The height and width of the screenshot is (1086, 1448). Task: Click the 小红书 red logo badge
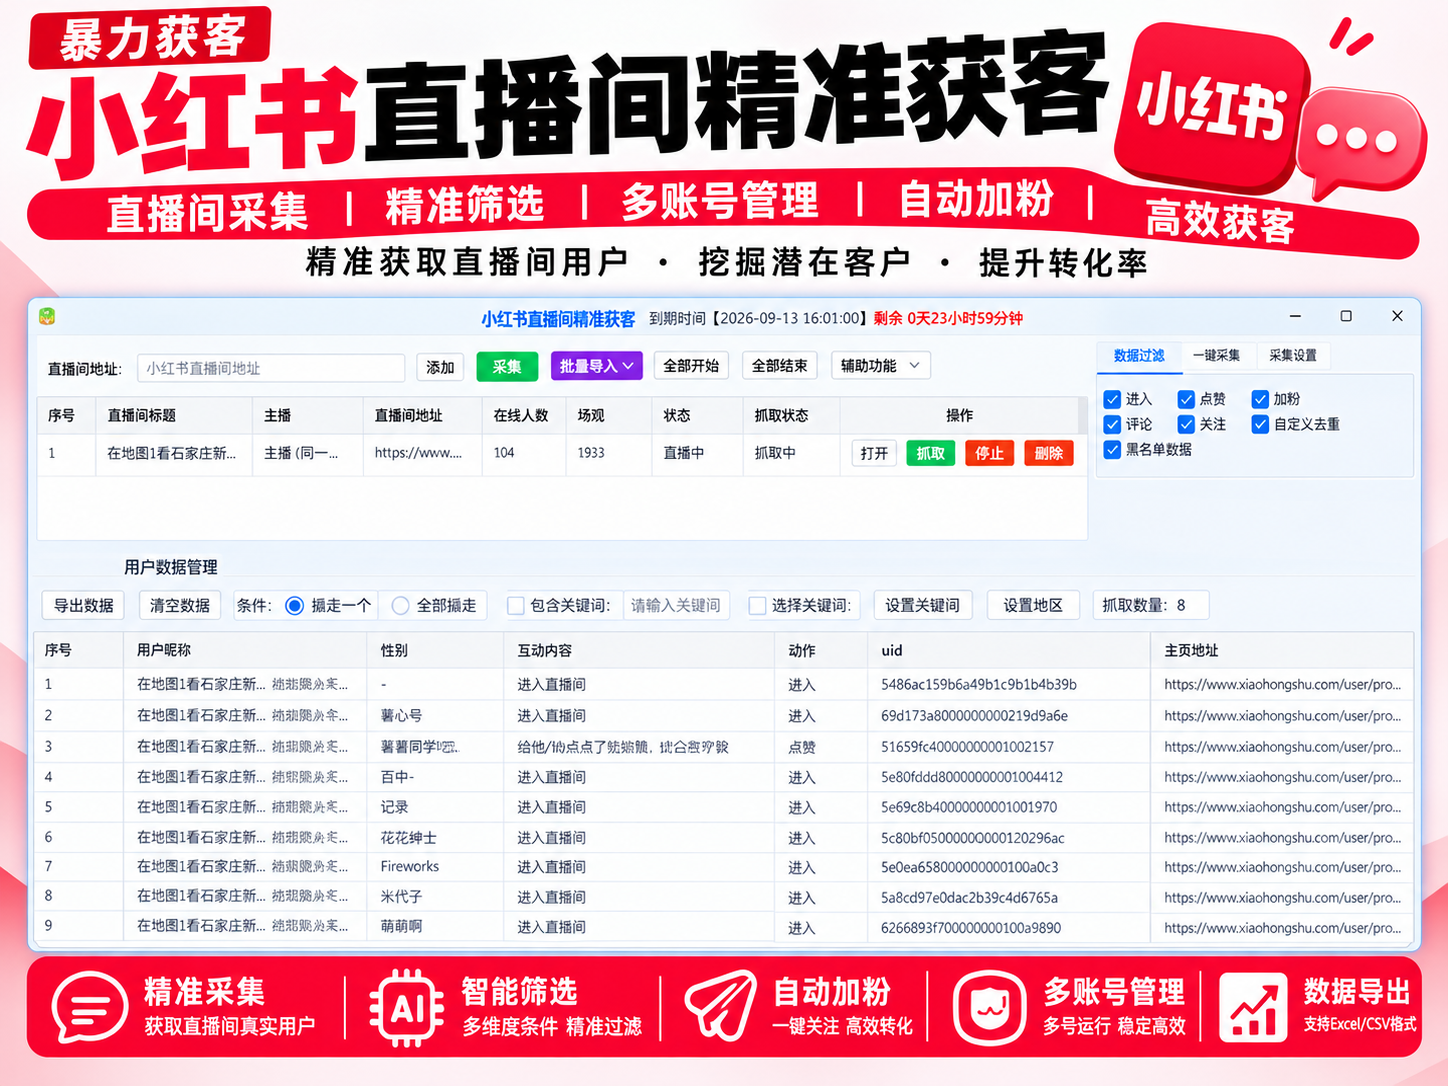pyautogui.click(x=1211, y=107)
